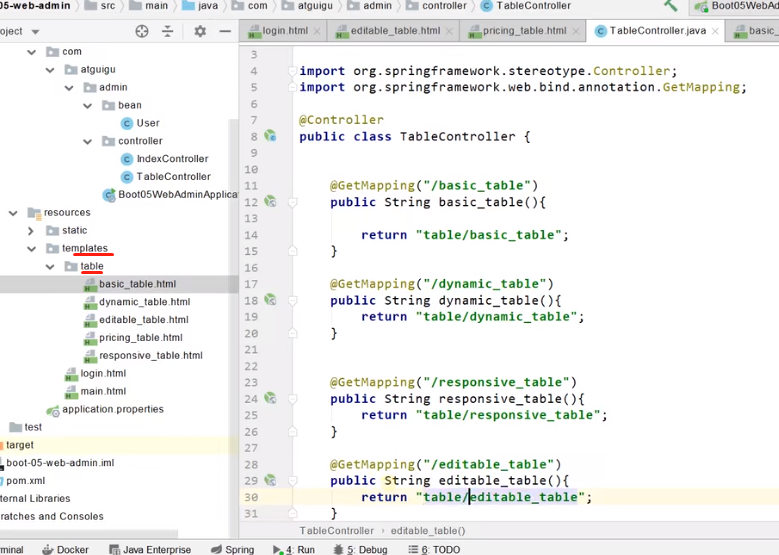779x555 pixels.
Task: Select TableController in project tree
Action: [173, 176]
